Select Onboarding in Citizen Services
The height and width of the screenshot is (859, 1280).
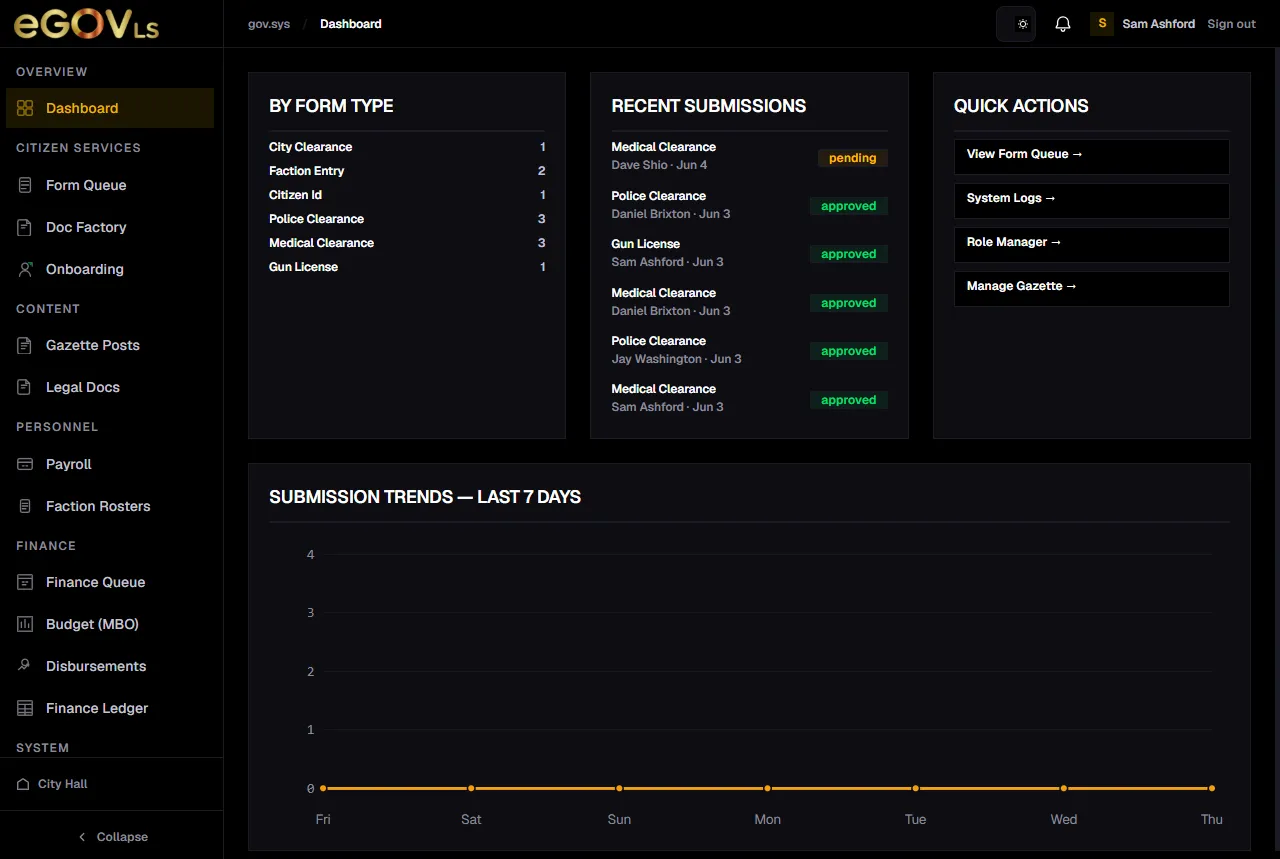click(x=110, y=269)
